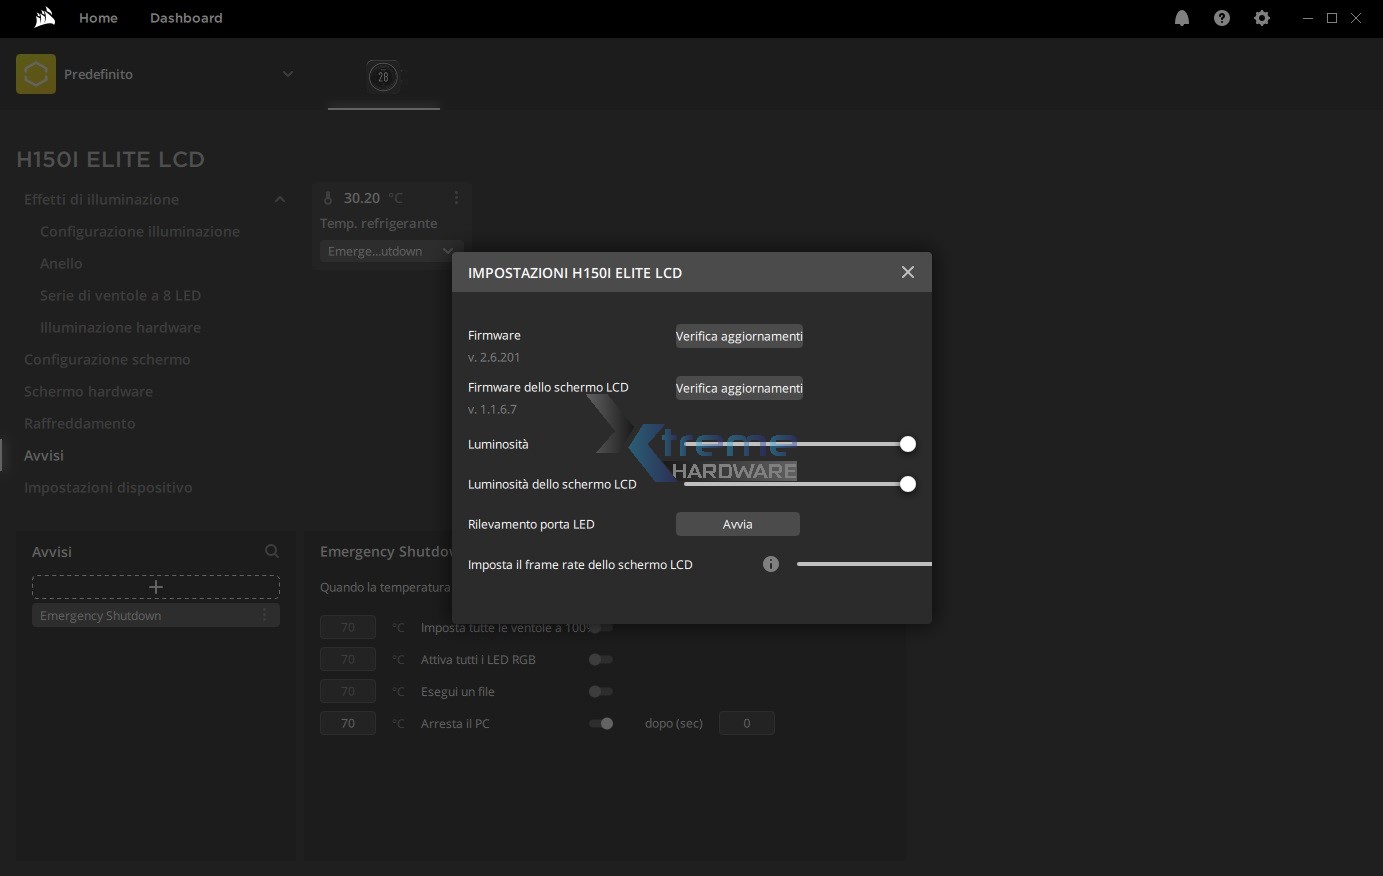Open Impostazioni dispositivo in sidebar

click(x=108, y=487)
